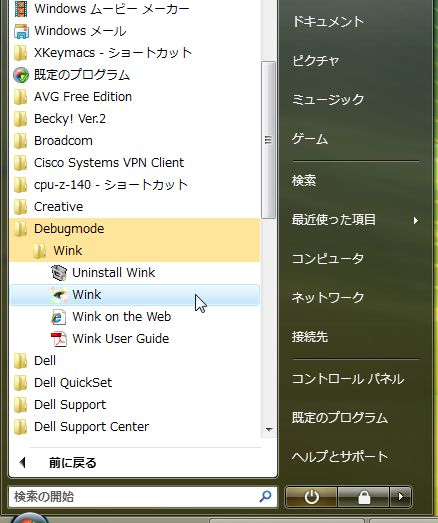
Task: Expand Dell QuickSet folder
Action: coord(135,383)
